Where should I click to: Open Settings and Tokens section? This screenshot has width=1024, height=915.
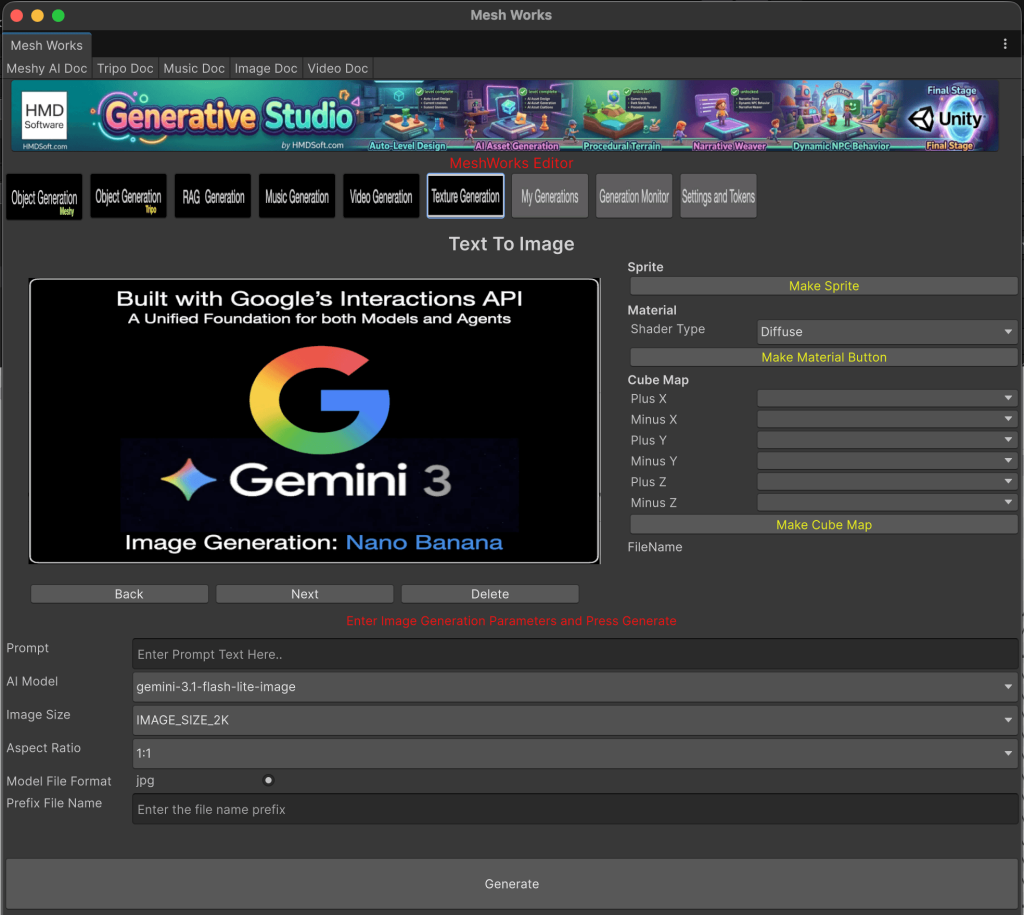718,196
